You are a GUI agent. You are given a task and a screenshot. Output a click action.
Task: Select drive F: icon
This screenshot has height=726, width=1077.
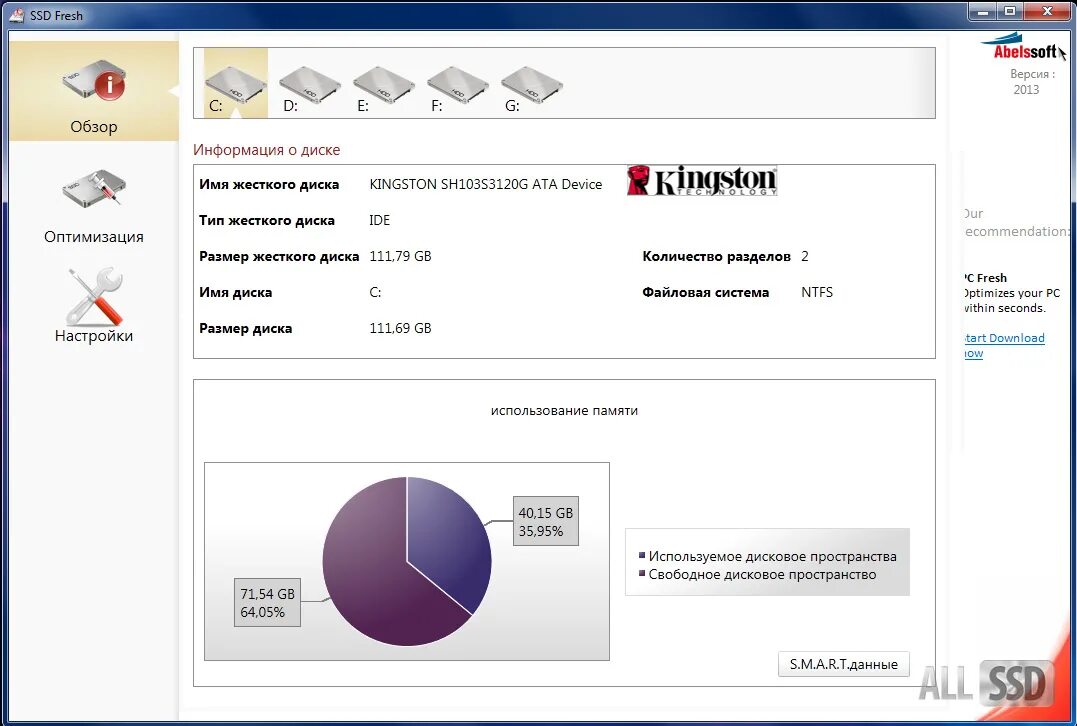click(457, 87)
